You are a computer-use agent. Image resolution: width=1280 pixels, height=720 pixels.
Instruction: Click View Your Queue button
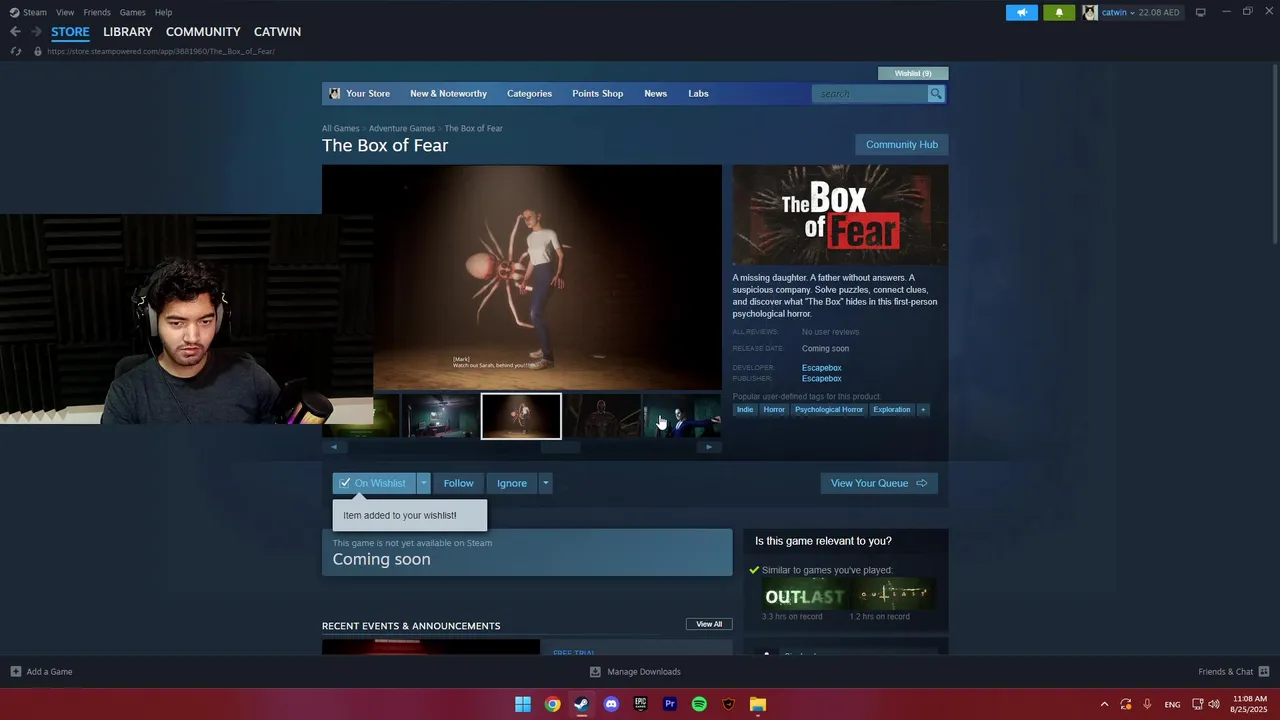[x=879, y=483]
